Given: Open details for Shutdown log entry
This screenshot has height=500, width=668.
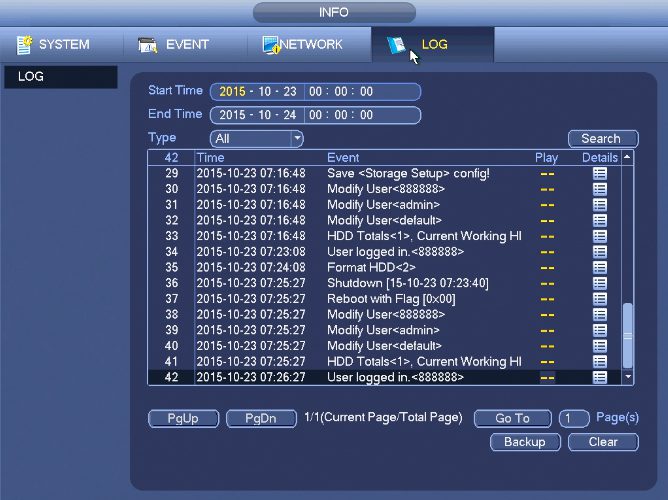Looking at the screenshot, I should coord(600,283).
